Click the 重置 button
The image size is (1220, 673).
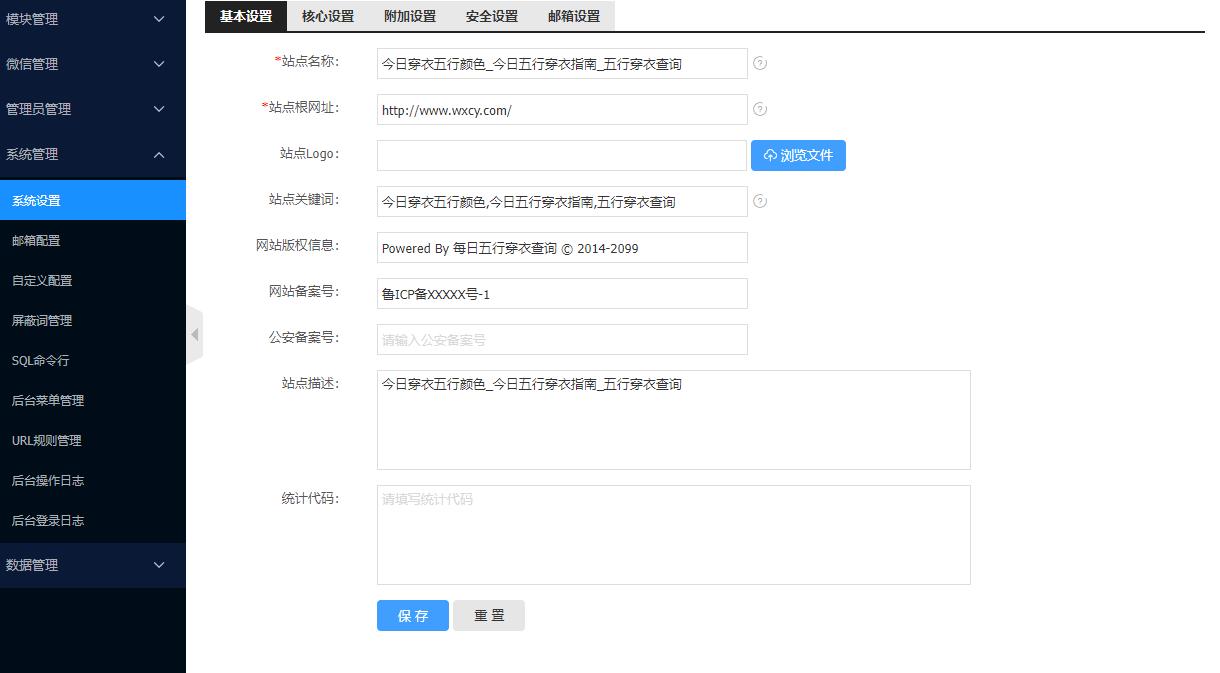[x=489, y=616]
